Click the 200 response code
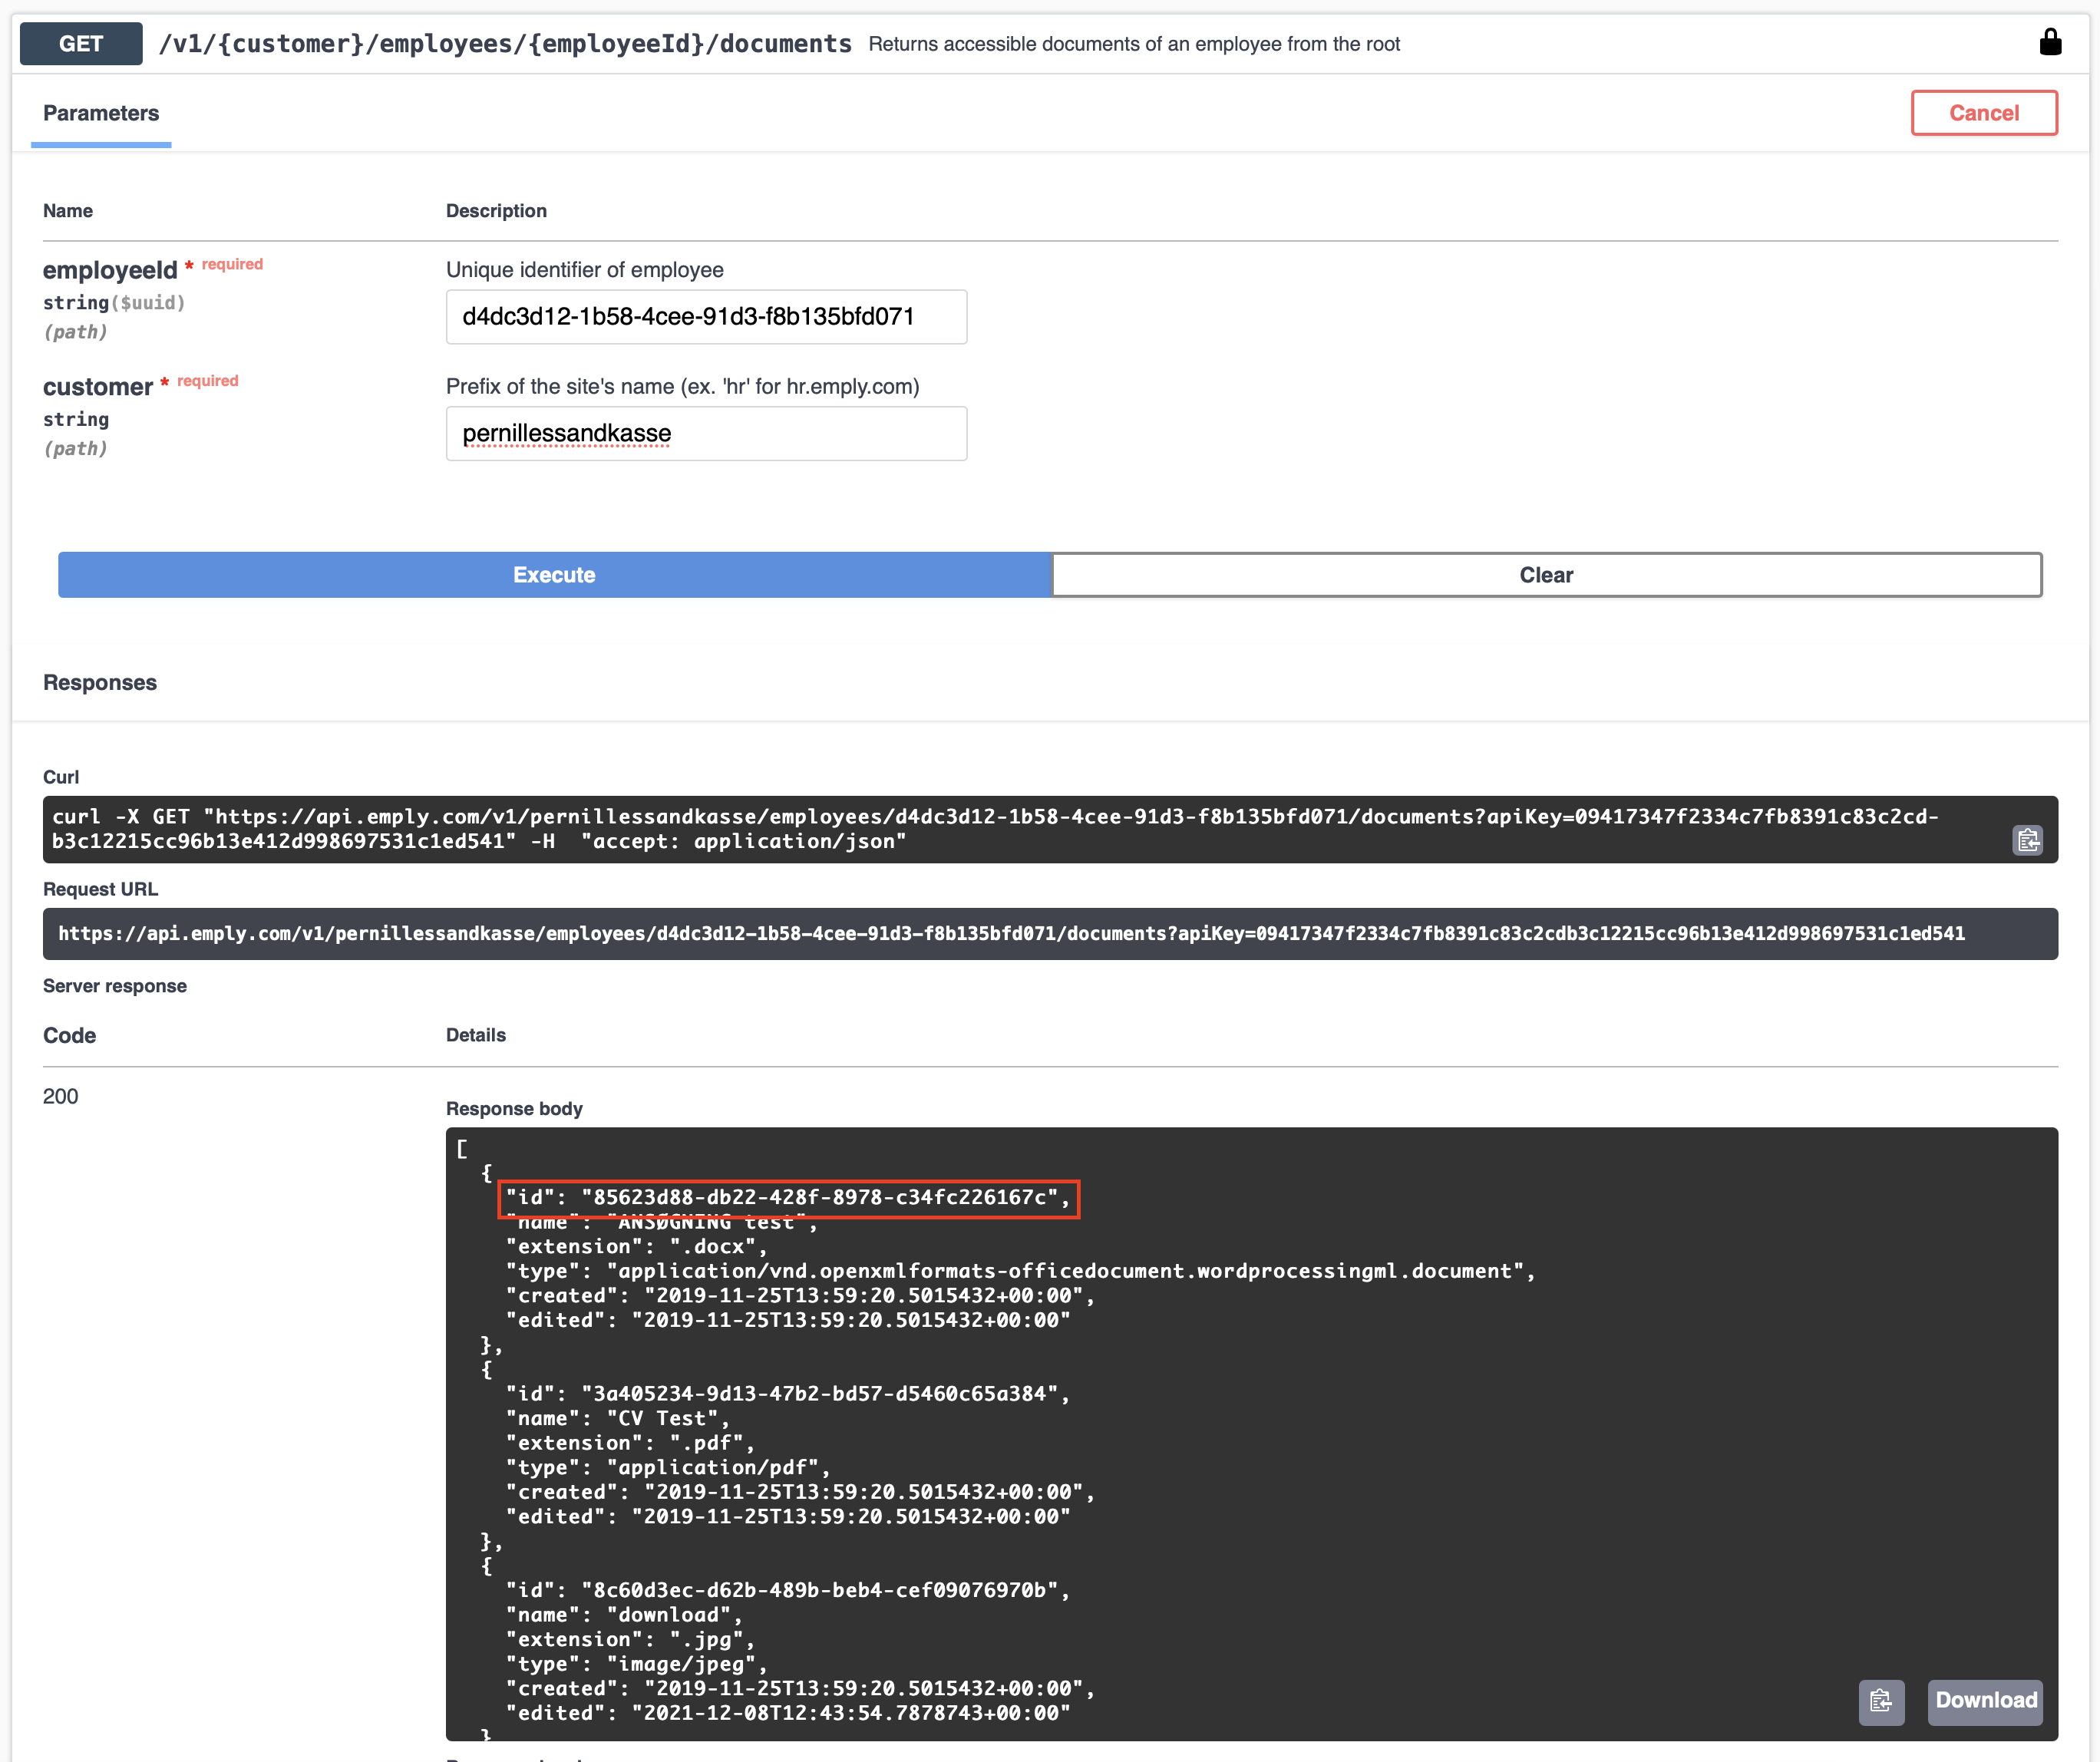 click(61, 1096)
